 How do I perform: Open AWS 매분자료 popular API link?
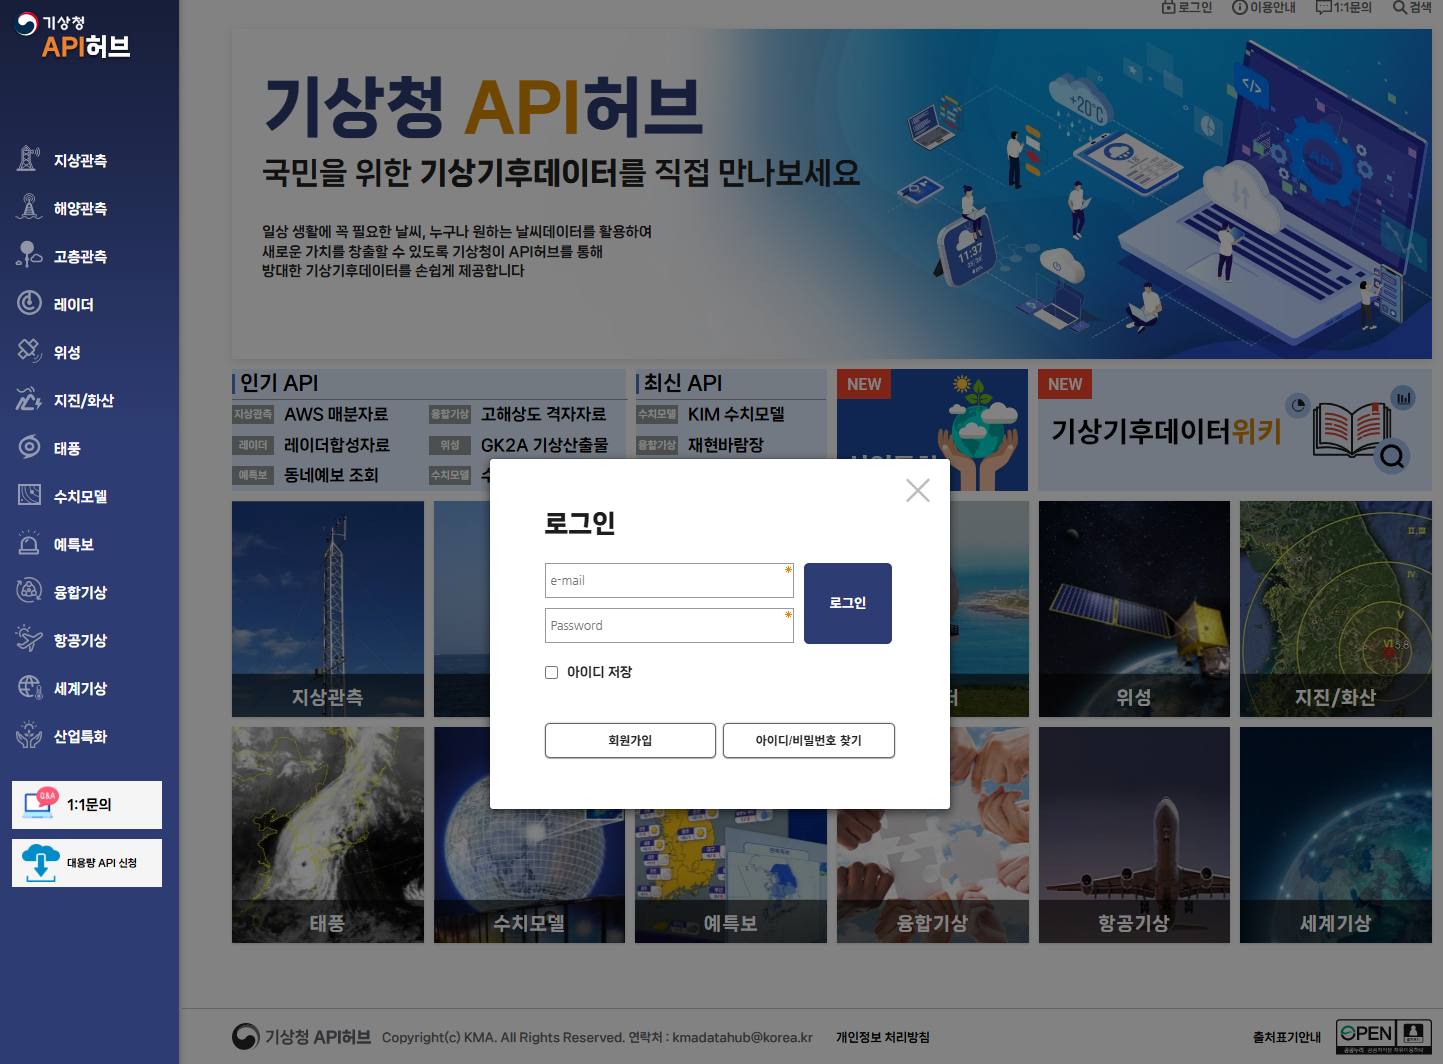tap(336, 414)
